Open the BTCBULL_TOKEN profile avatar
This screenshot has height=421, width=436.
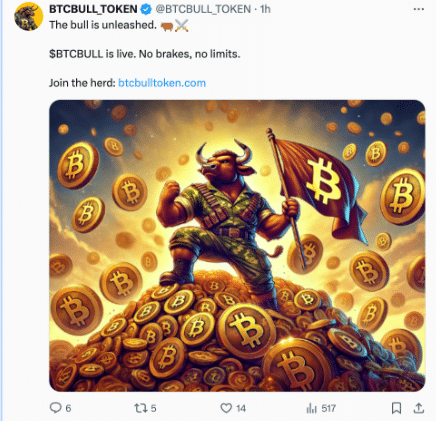(x=29, y=16)
